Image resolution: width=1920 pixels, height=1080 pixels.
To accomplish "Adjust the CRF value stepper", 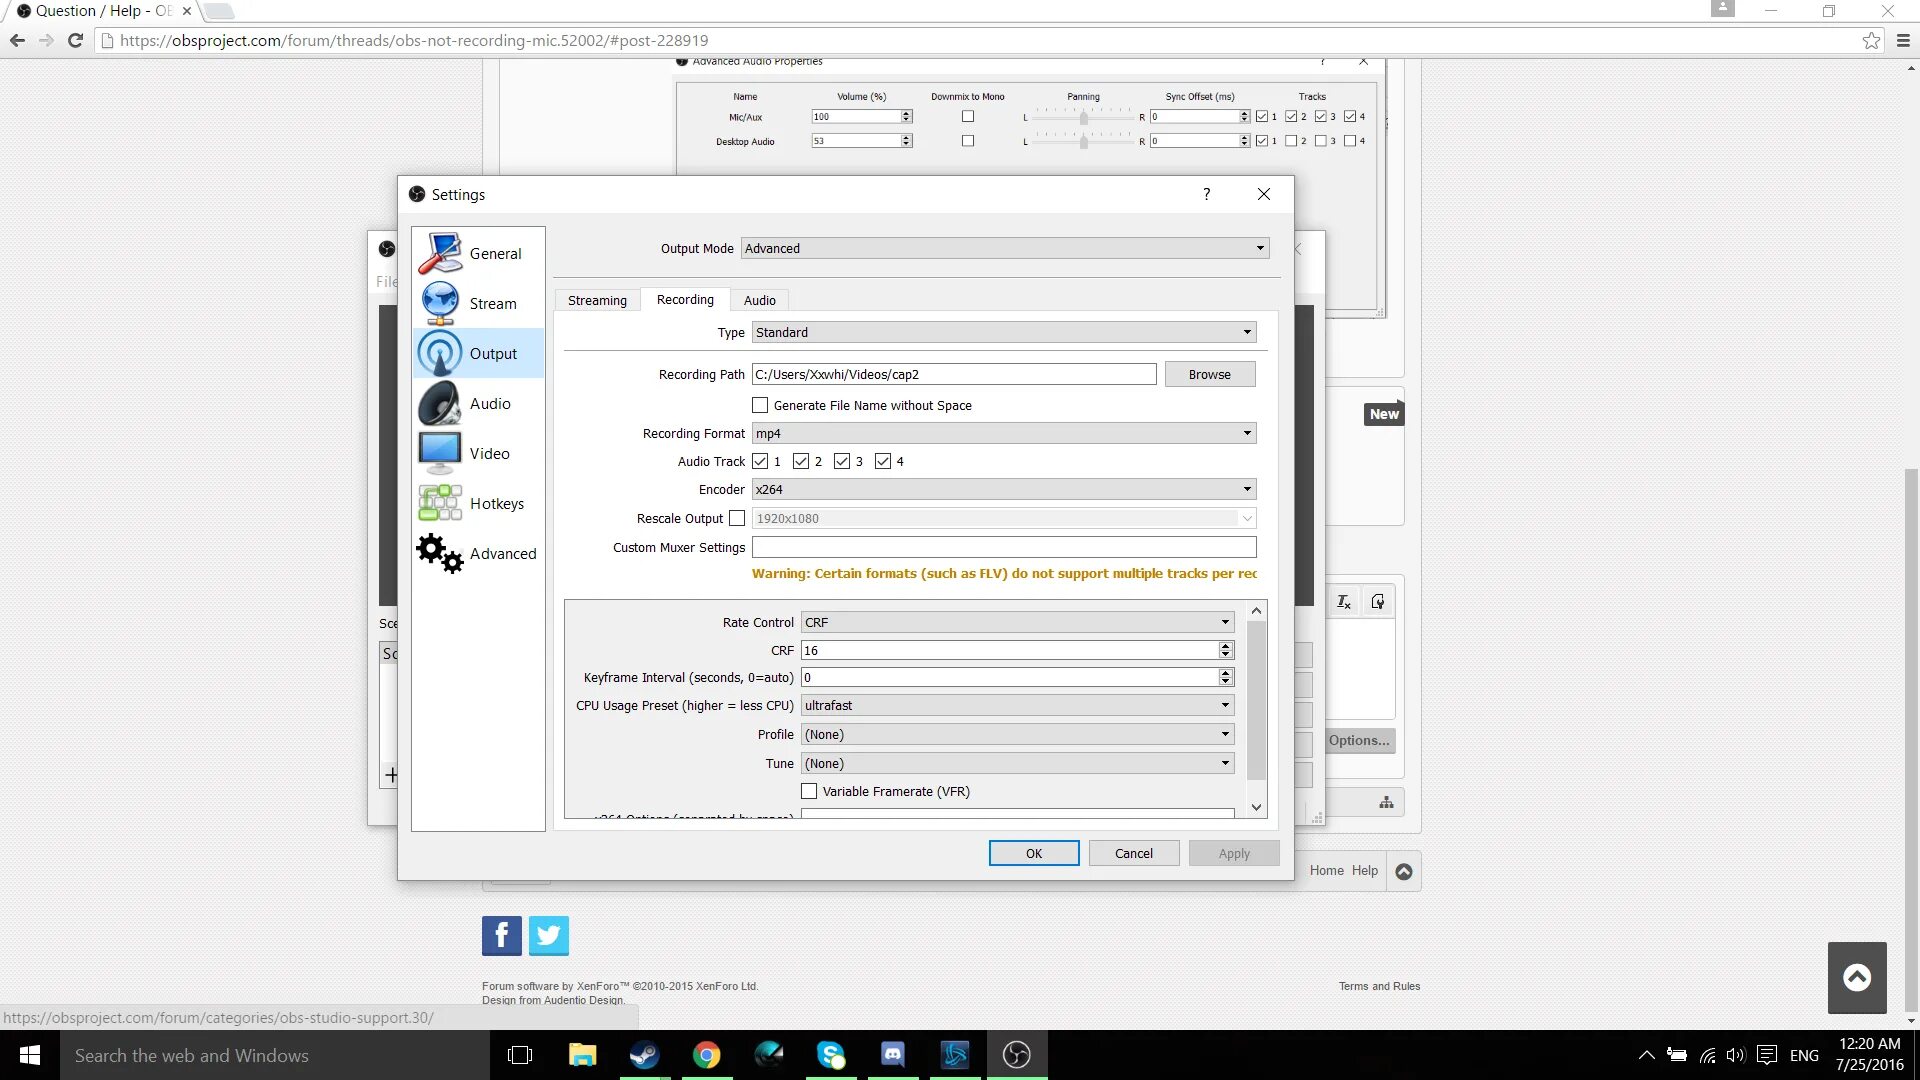I will point(1225,649).
